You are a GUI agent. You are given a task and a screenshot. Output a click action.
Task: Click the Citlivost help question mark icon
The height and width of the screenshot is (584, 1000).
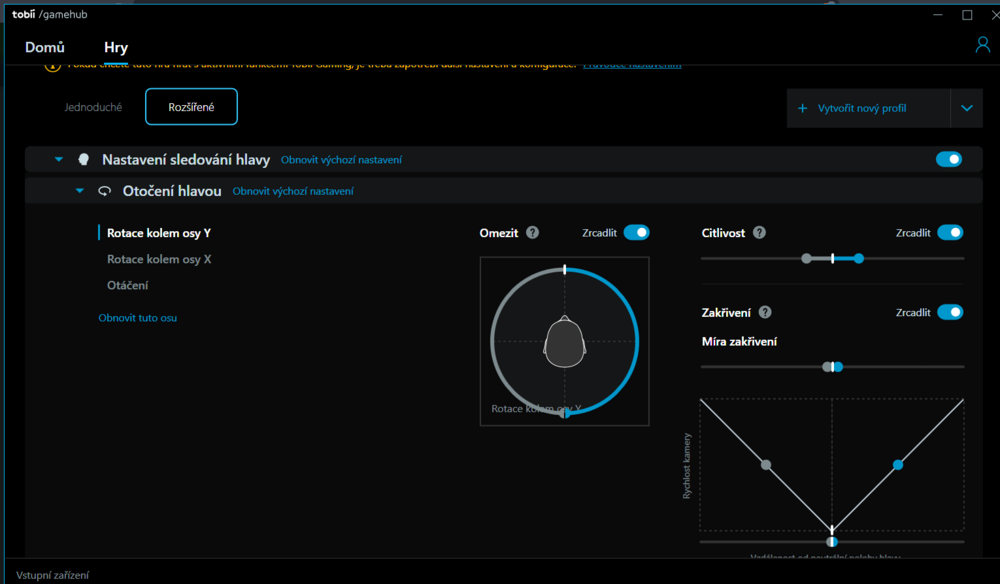coord(759,233)
